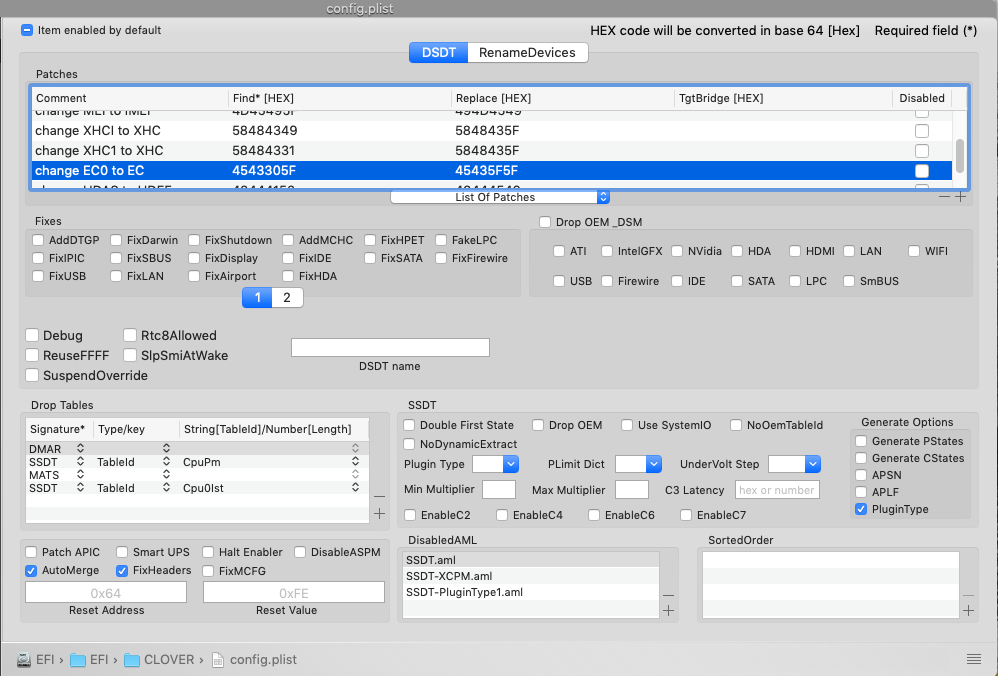The image size is (998, 676).
Task: Select the DSDT tab
Action: click(x=438, y=52)
